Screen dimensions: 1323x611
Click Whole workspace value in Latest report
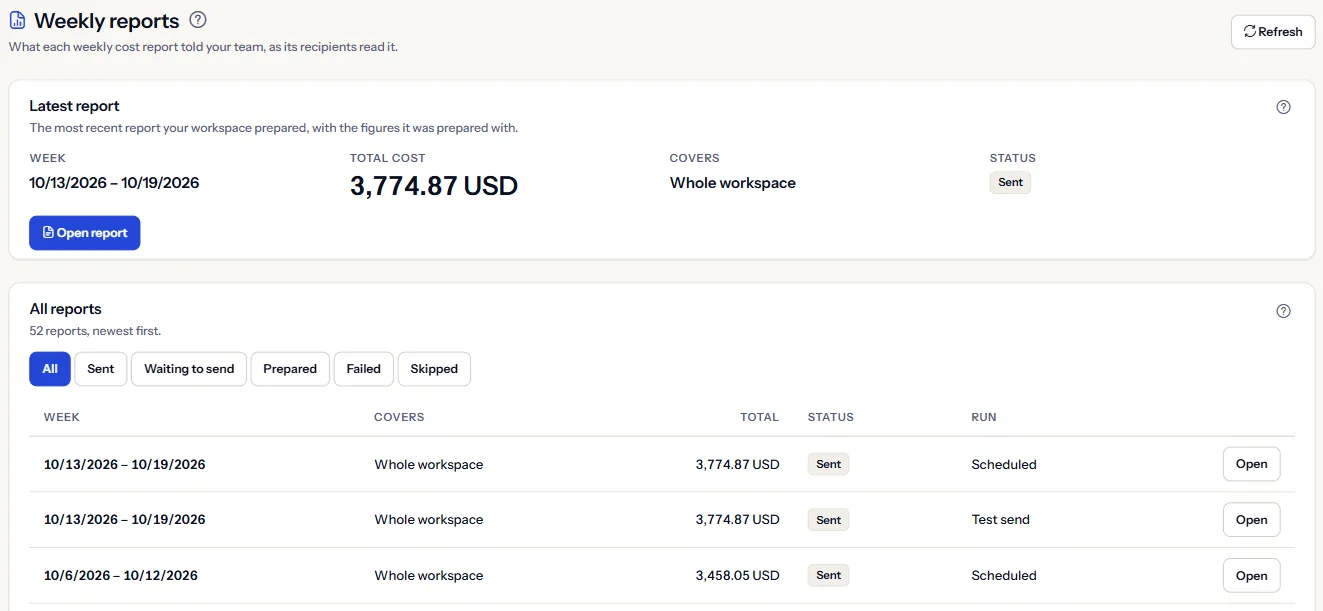733,183
